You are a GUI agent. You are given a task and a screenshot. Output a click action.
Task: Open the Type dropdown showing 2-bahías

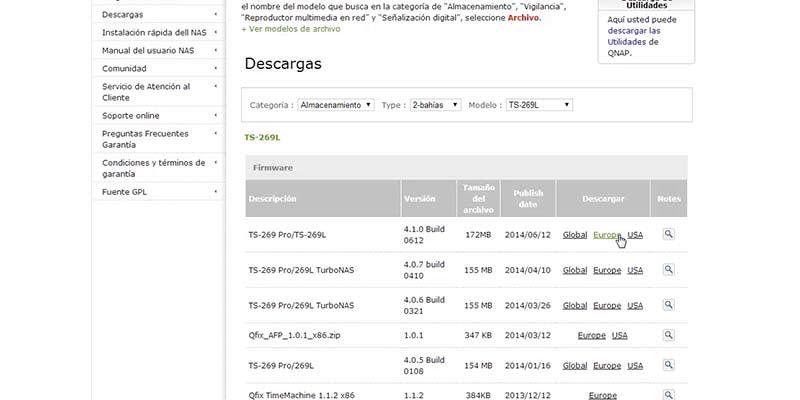[436, 105]
